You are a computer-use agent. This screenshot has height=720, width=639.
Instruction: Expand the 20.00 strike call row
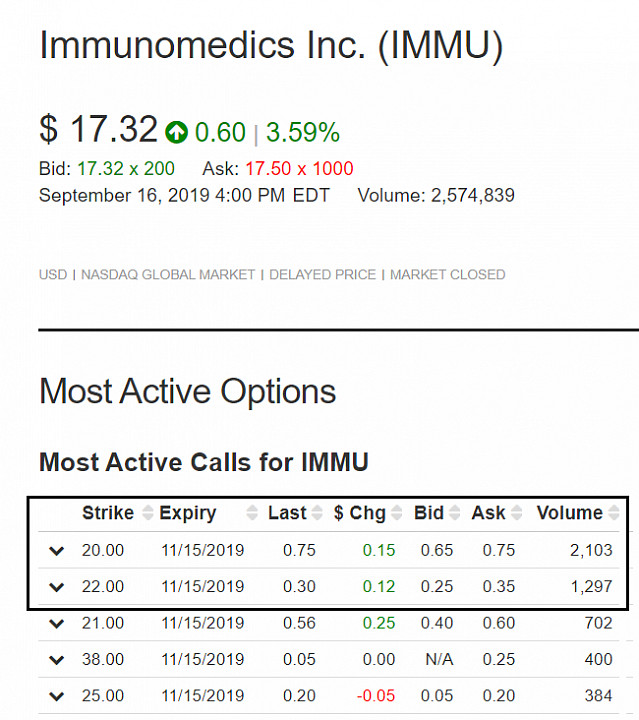56,551
